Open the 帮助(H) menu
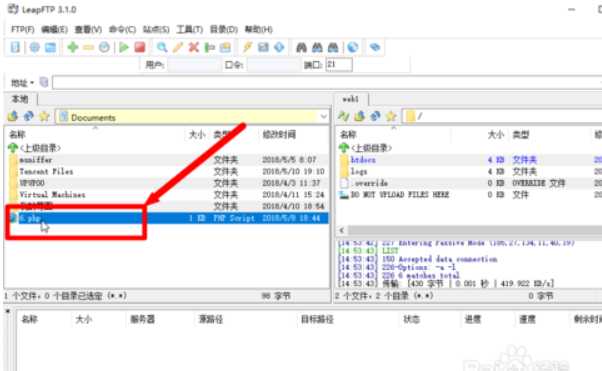602x371 pixels. [258, 29]
